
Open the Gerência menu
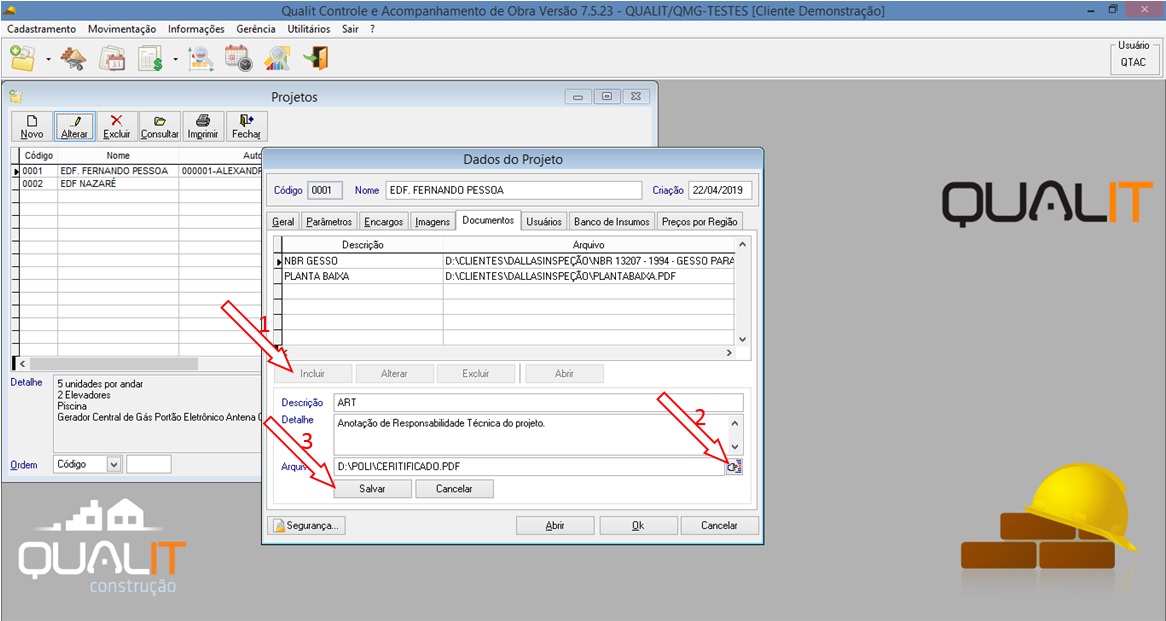coord(256,29)
